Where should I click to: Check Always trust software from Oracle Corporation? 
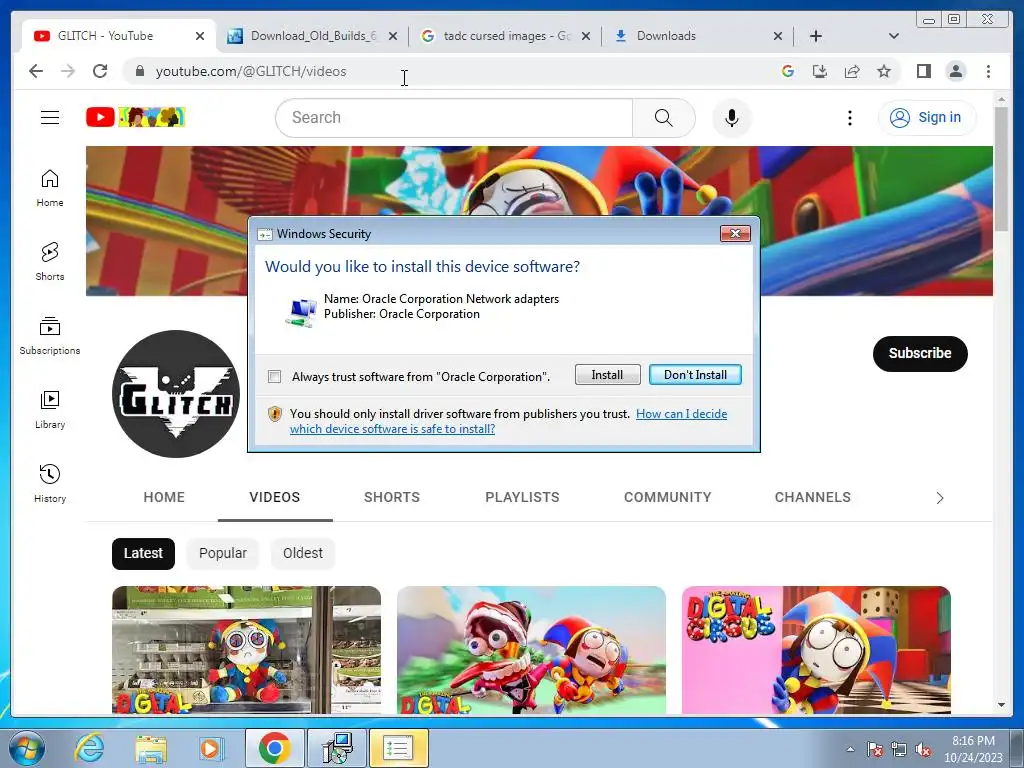pos(274,377)
